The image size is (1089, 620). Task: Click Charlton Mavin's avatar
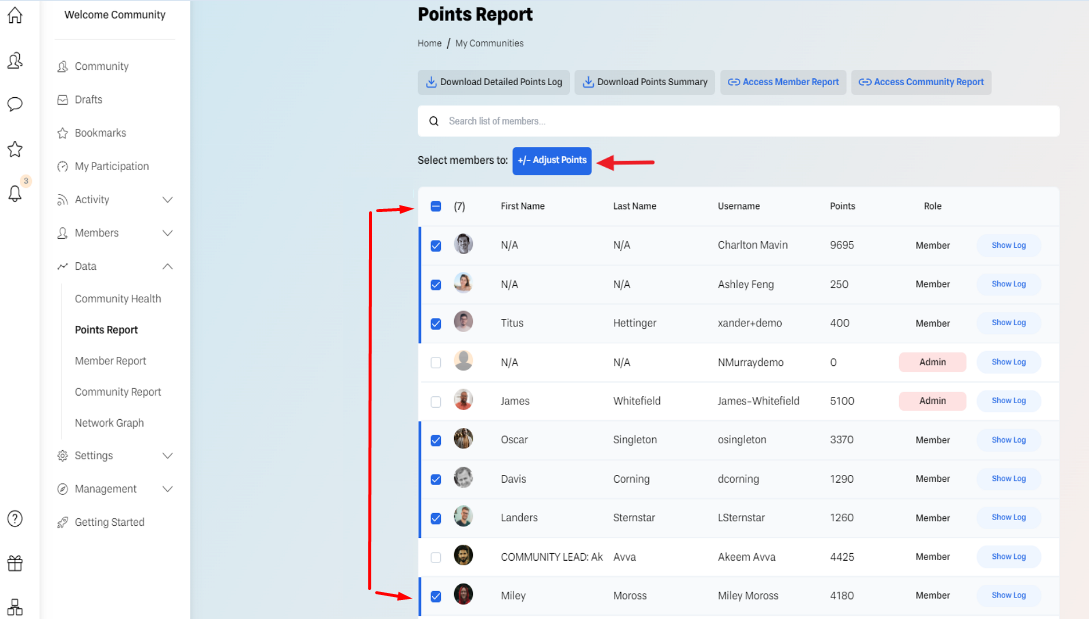coord(463,244)
